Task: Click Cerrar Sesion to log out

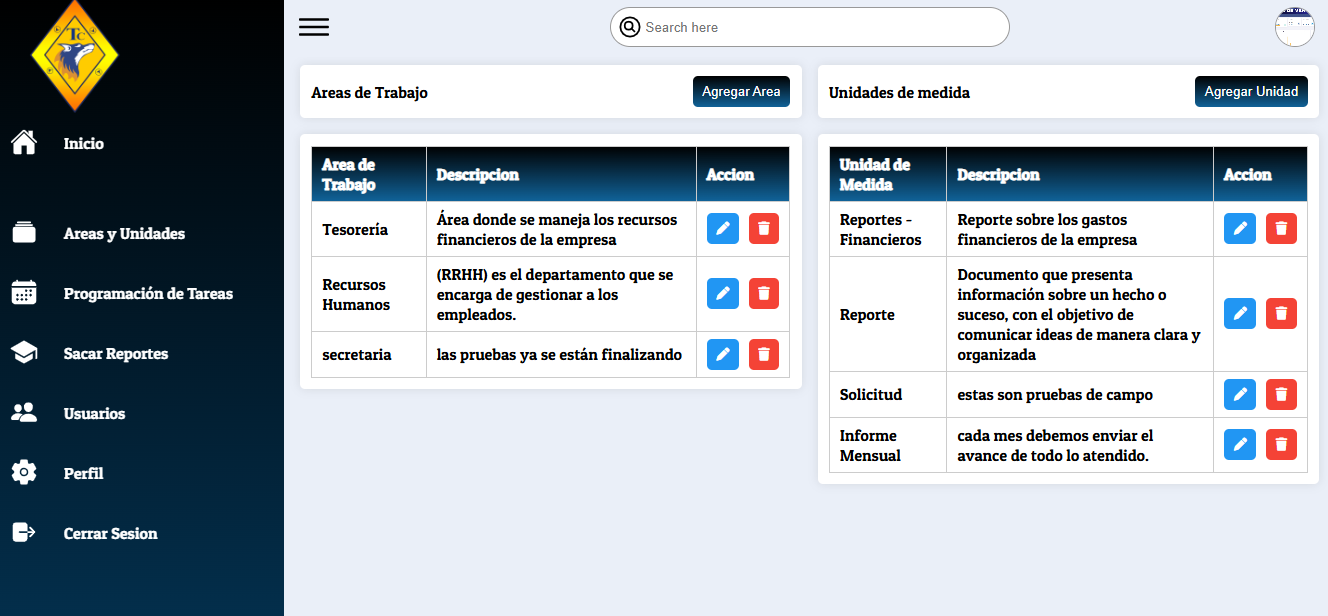Action: click(x=110, y=534)
